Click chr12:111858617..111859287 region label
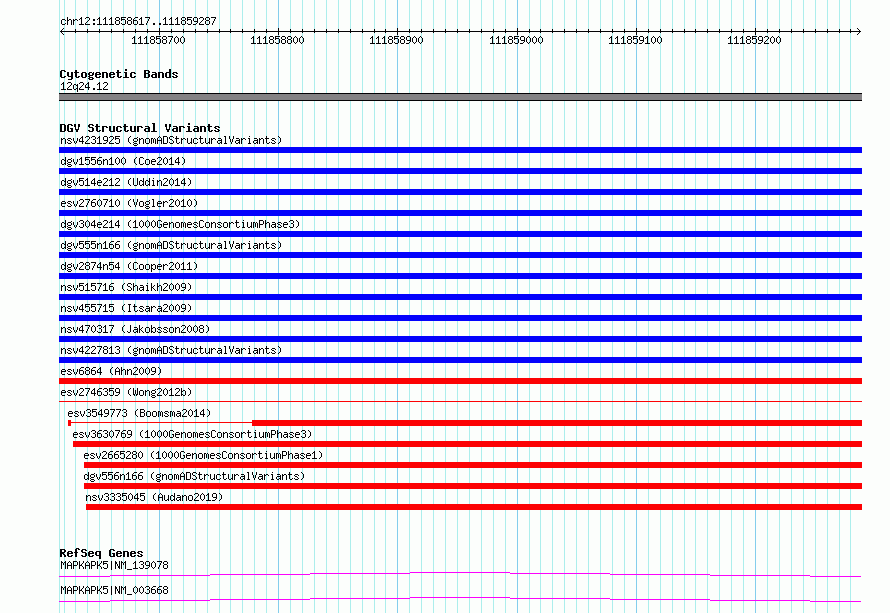This screenshot has width=890, height=613. tap(138, 21)
